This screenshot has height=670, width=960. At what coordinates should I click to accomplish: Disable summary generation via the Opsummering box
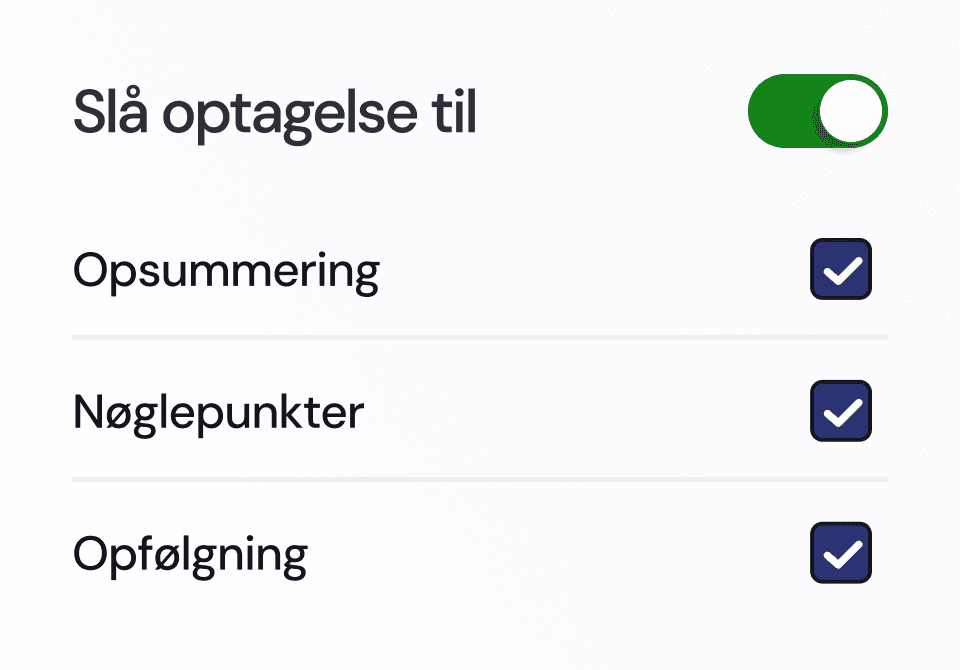point(841,269)
